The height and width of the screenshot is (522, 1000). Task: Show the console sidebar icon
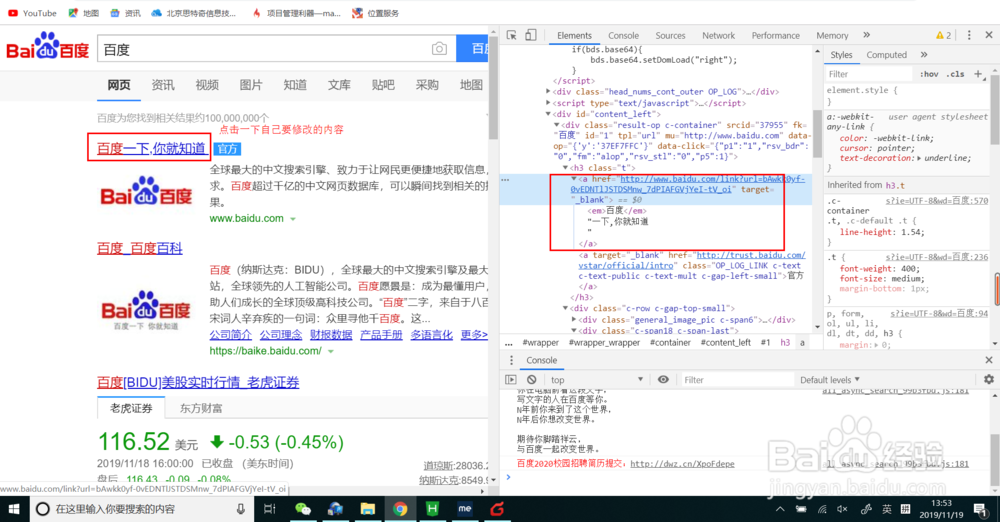[x=511, y=380]
